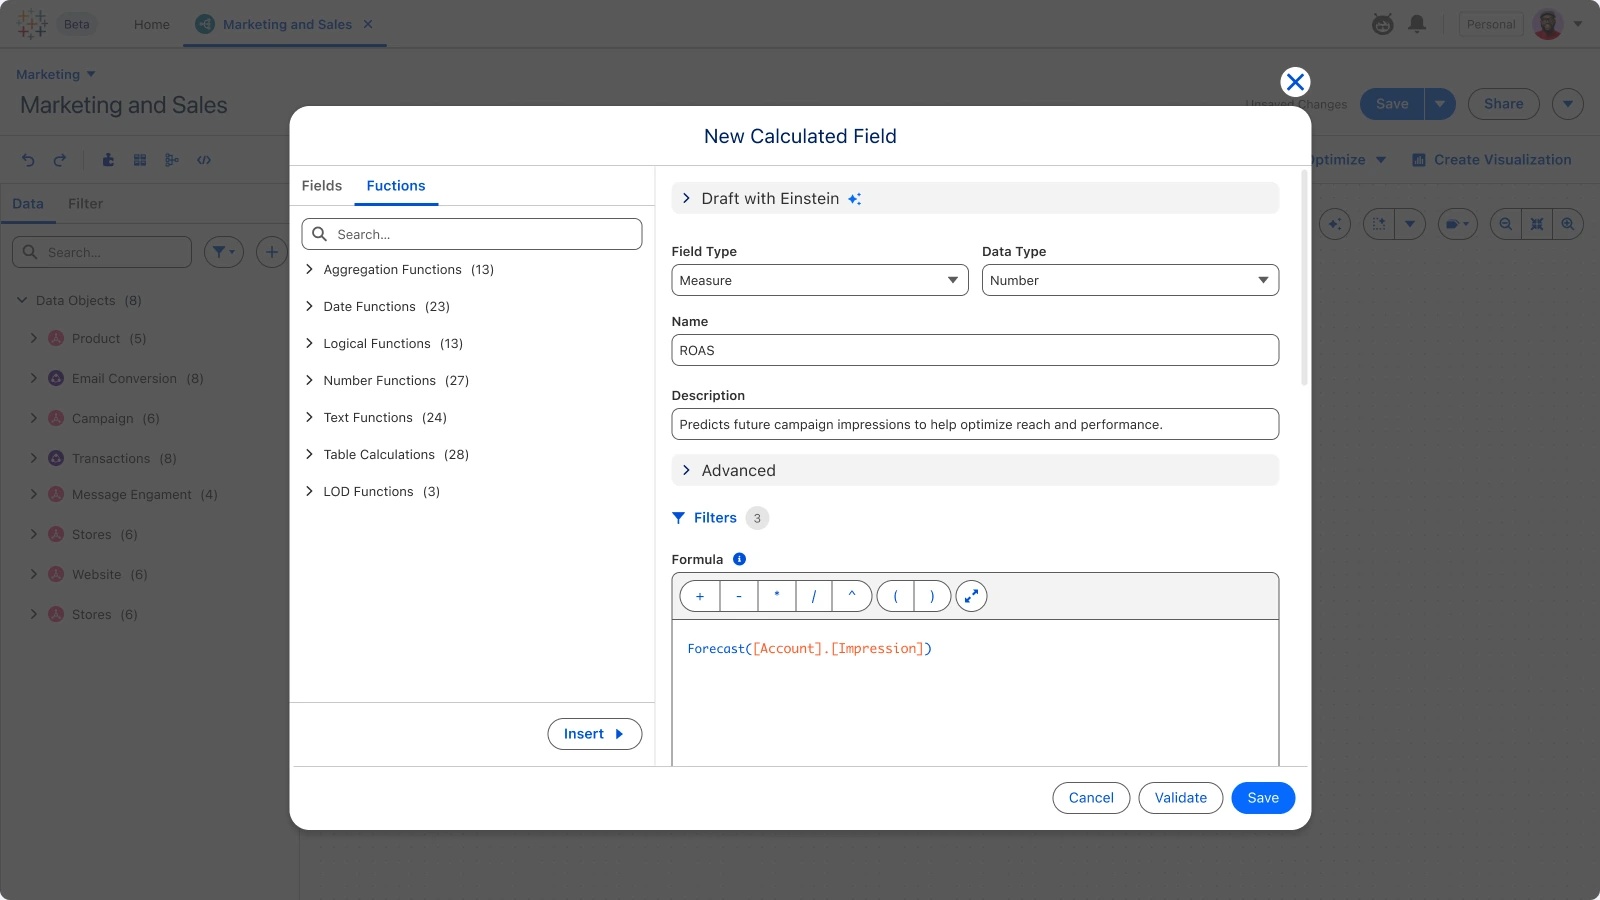Image resolution: width=1600 pixels, height=900 pixels.
Task: Click Cancel in the dialog
Action: tap(1091, 798)
